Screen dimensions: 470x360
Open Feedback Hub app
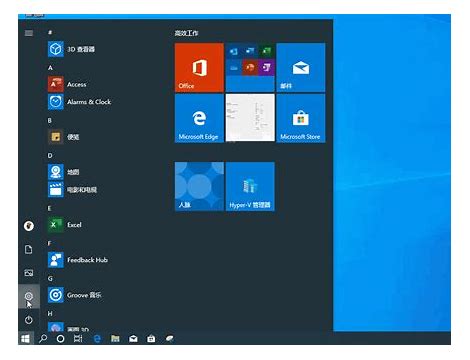(56, 260)
